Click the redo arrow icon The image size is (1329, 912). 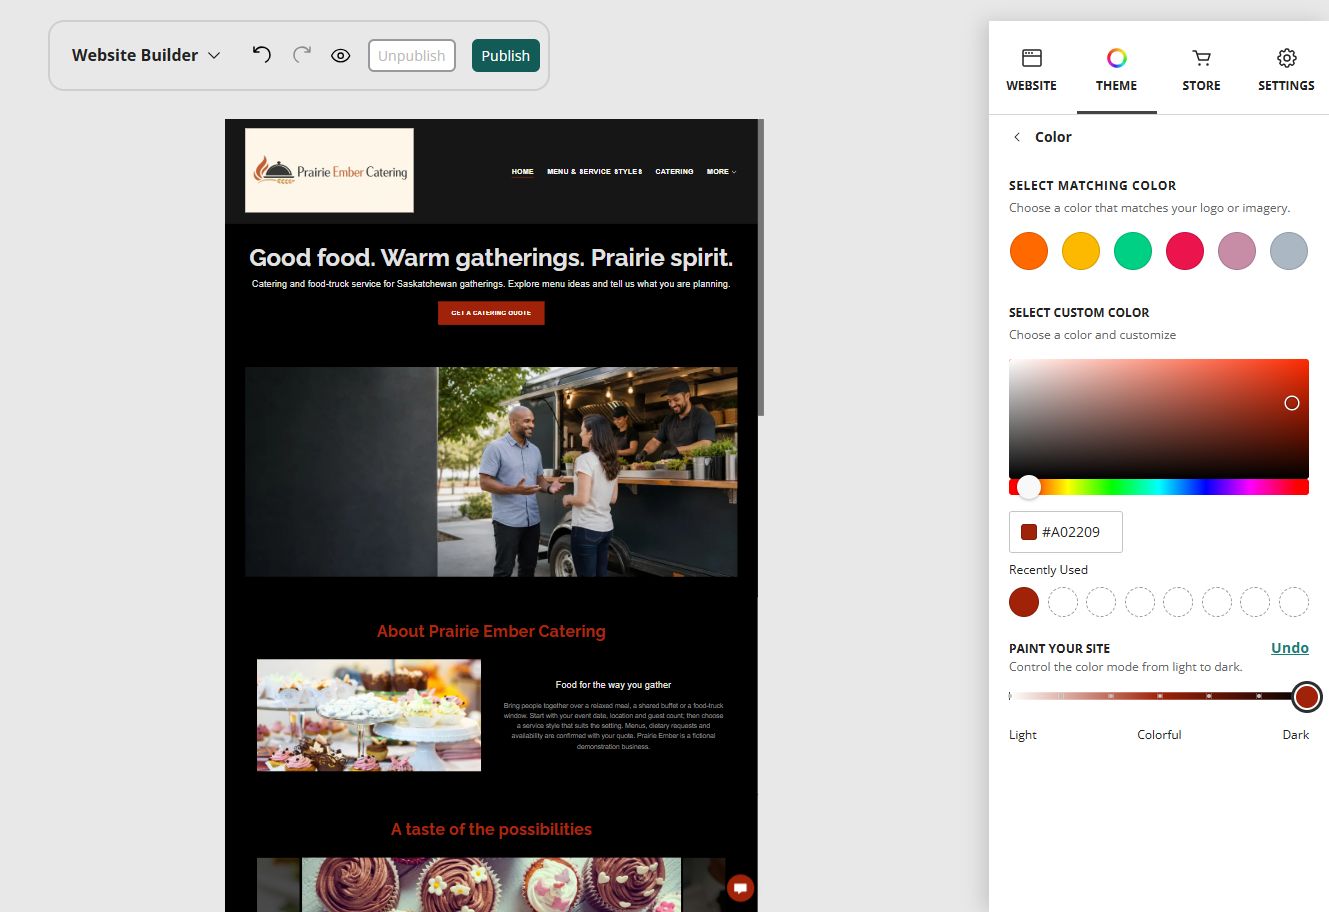[x=301, y=55]
